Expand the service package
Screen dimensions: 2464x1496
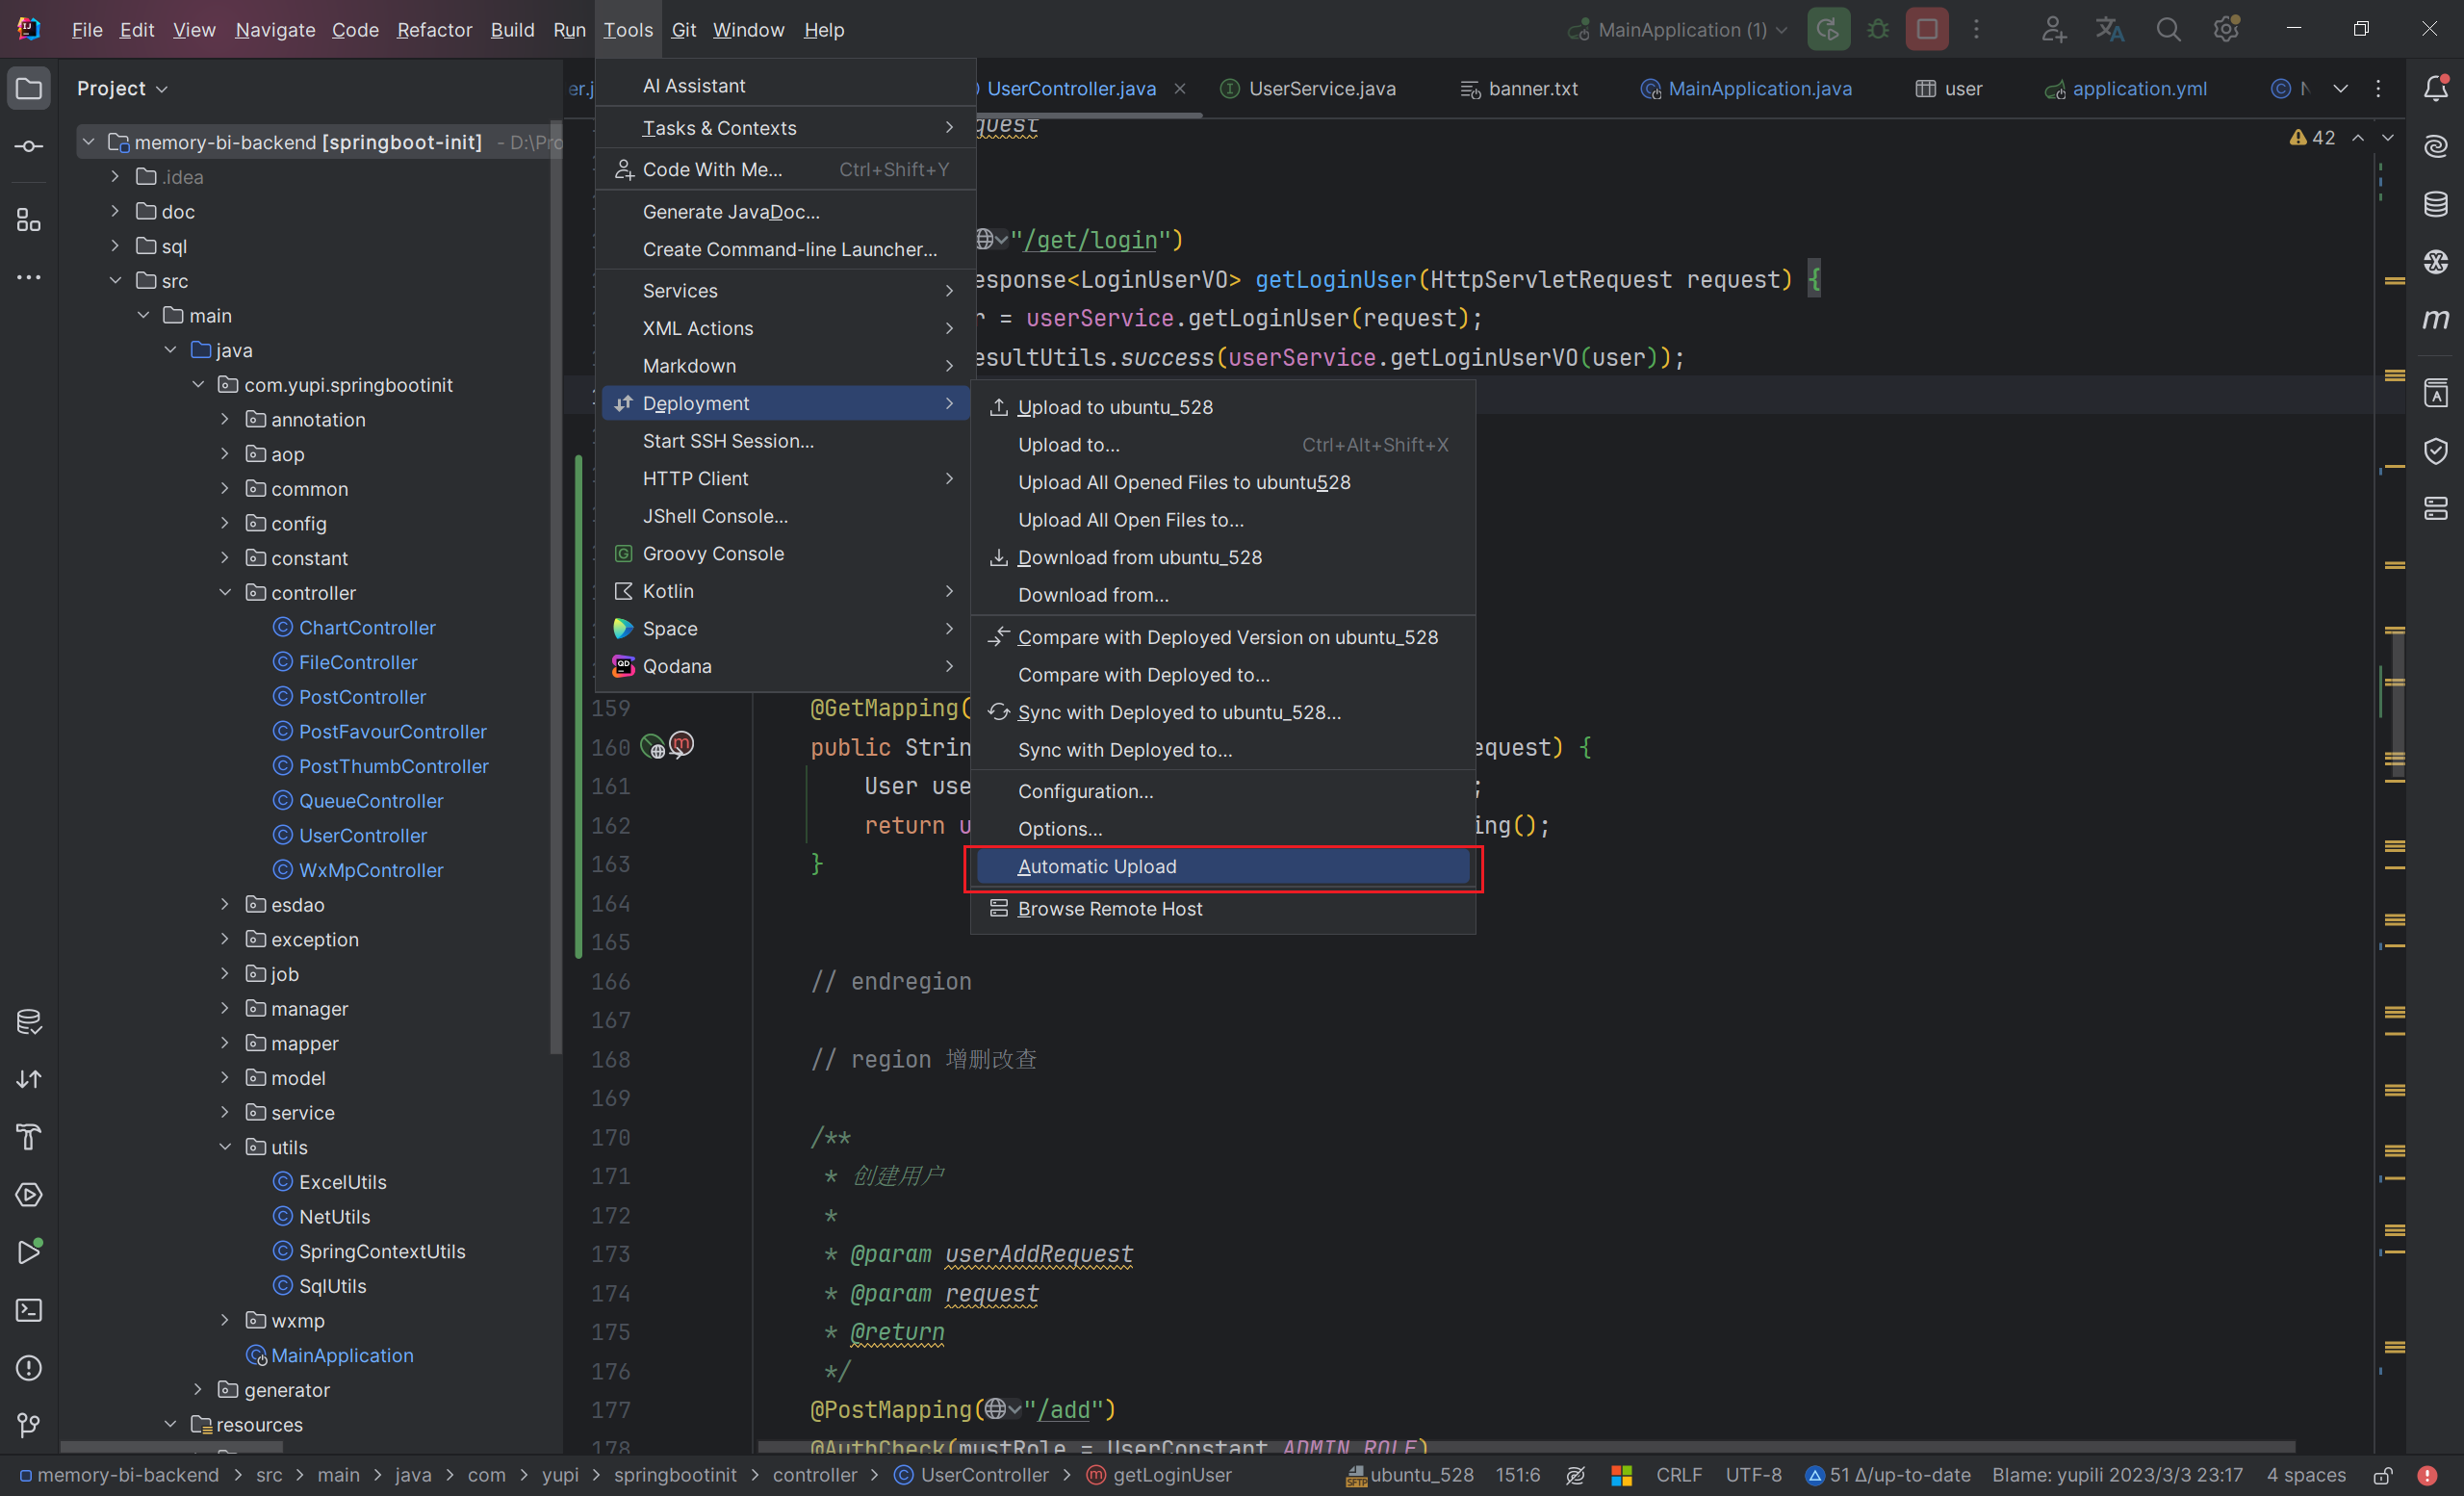coord(225,1113)
